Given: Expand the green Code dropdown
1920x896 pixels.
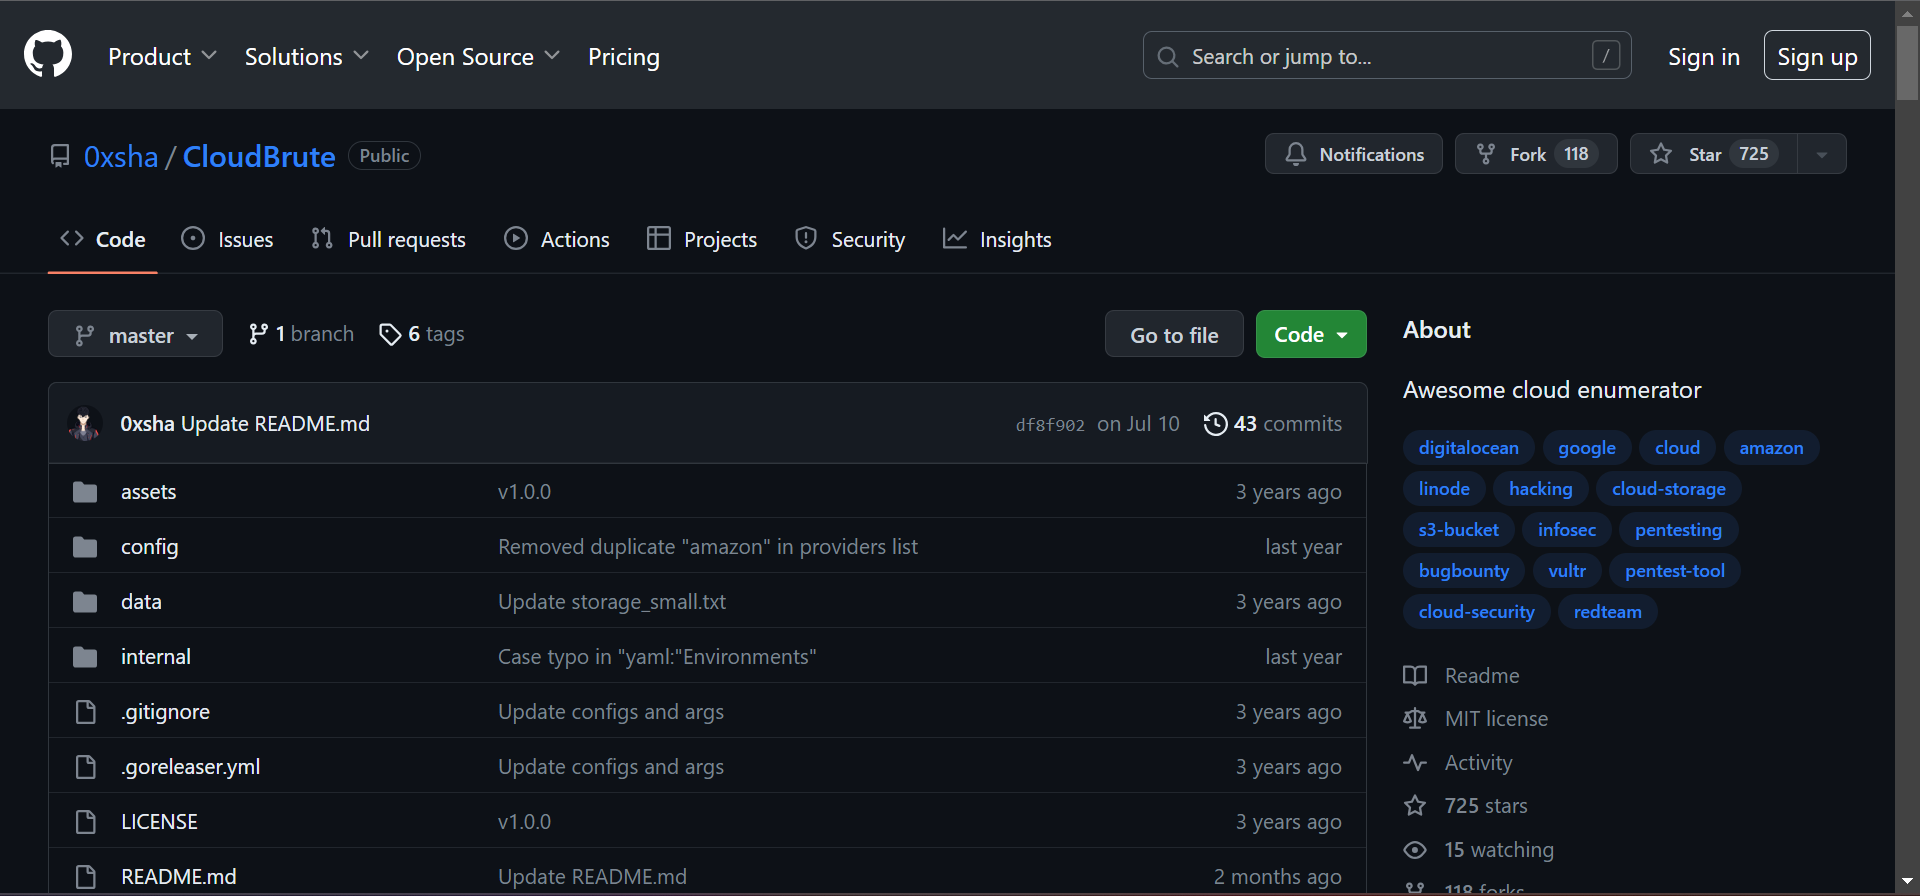Looking at the screenshot, I should [1310, 335].
